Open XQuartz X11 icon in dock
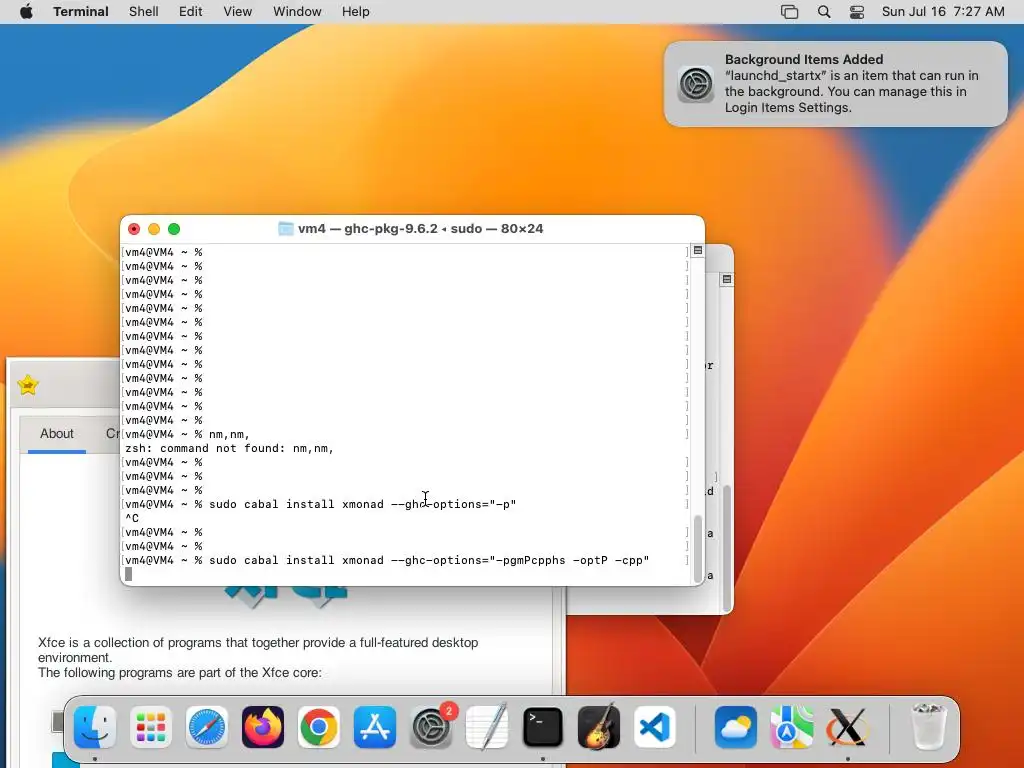The height and width of the screenshot is (768, 1024). (x=847, y=727)
